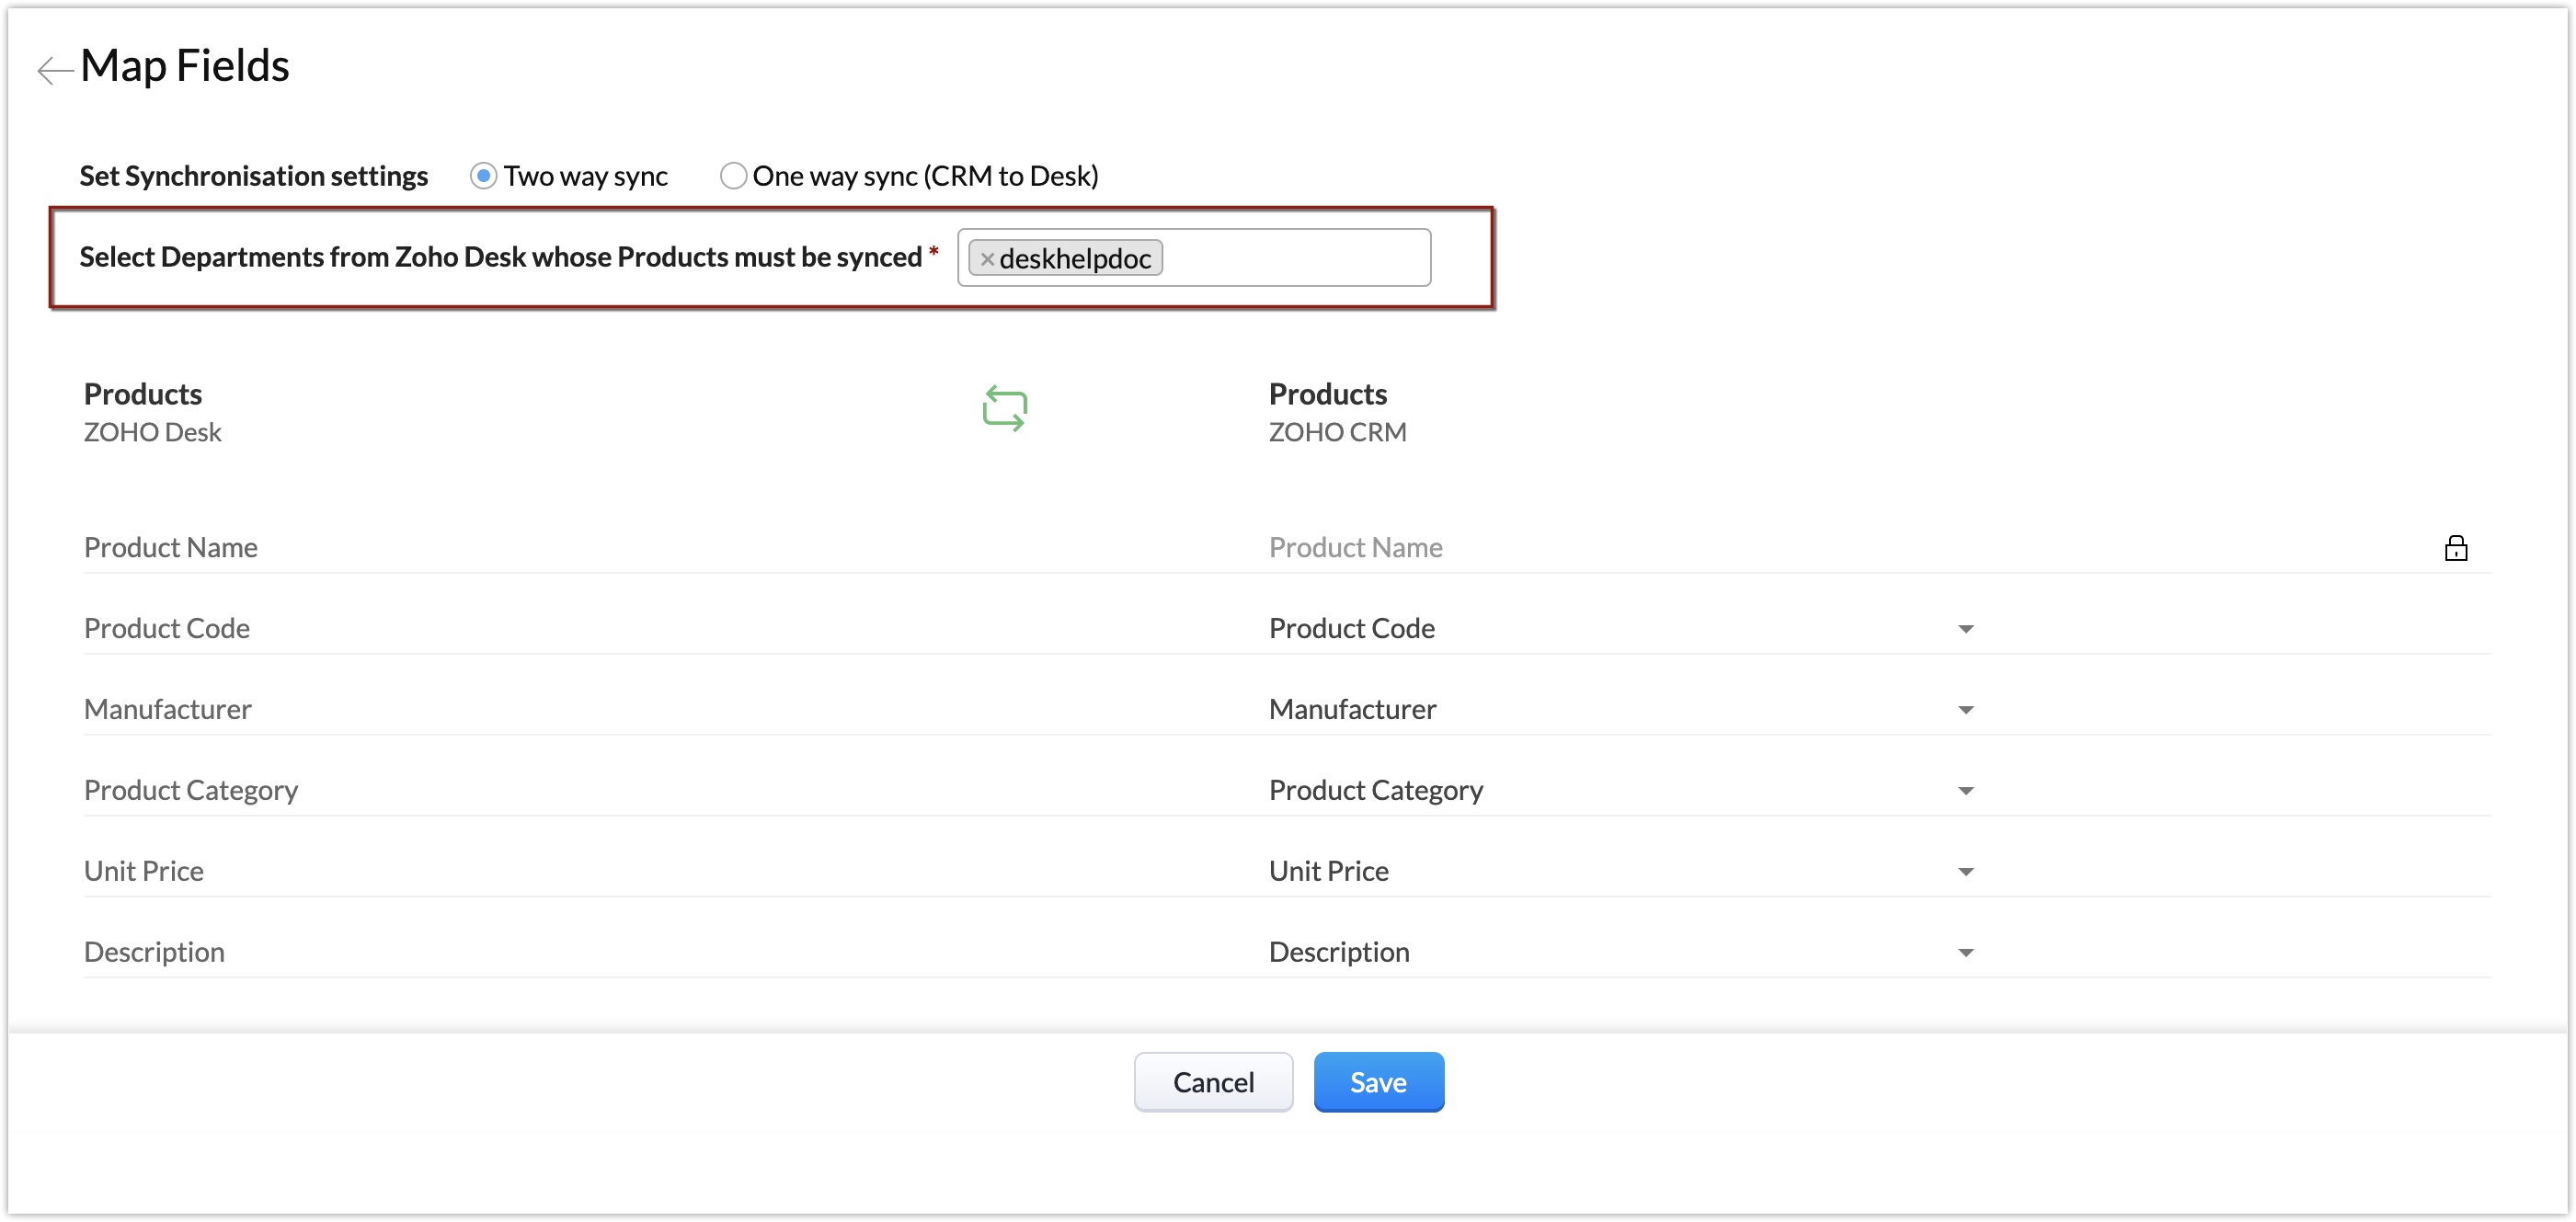Click the Desk field Unit Price

coord(144,872)
